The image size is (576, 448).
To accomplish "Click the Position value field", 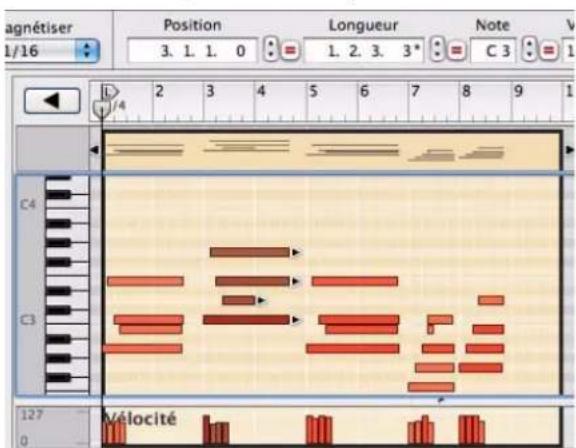I will point(192,51).
